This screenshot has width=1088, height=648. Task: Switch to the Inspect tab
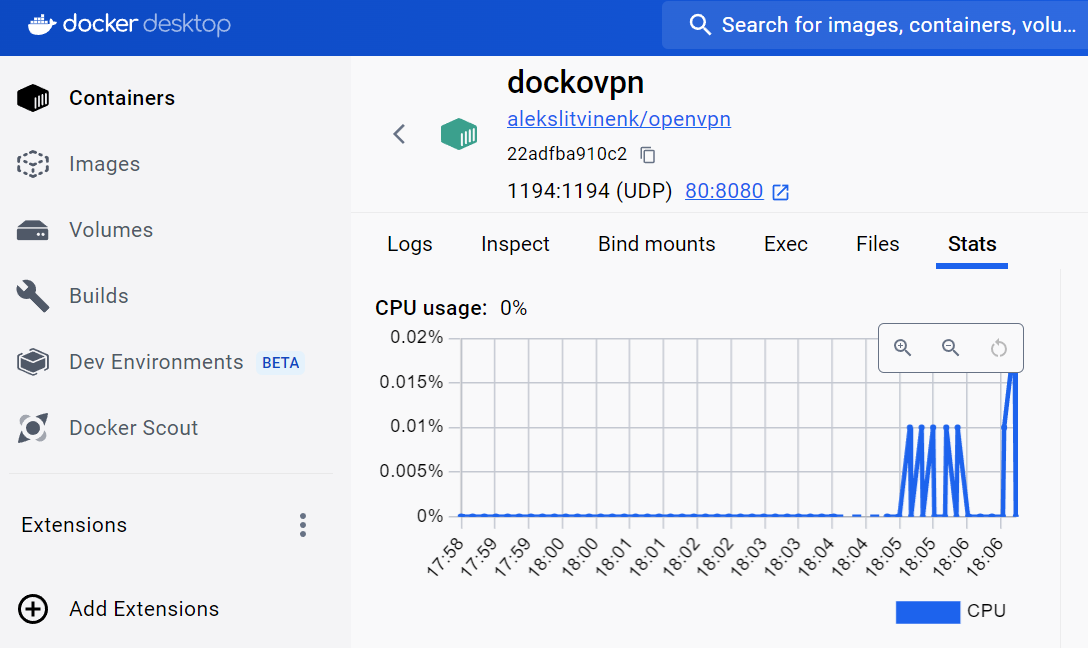tap(515, 244)
